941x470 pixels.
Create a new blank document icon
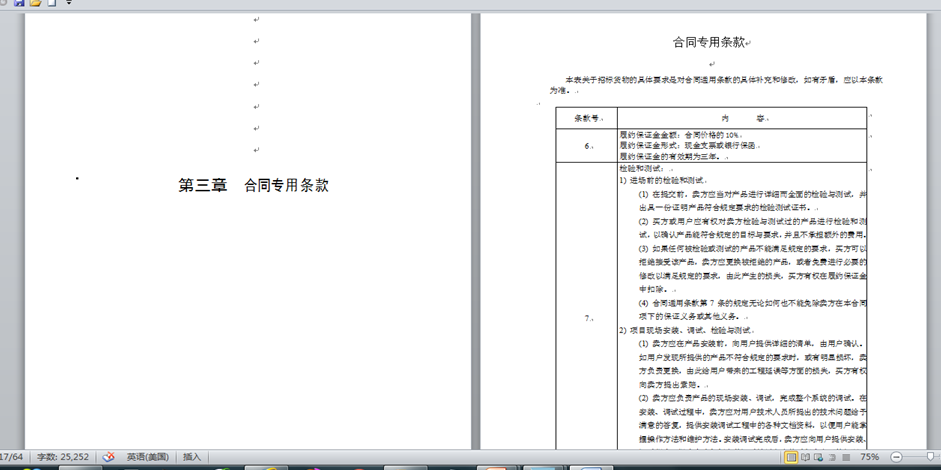[x=52, y=3]
